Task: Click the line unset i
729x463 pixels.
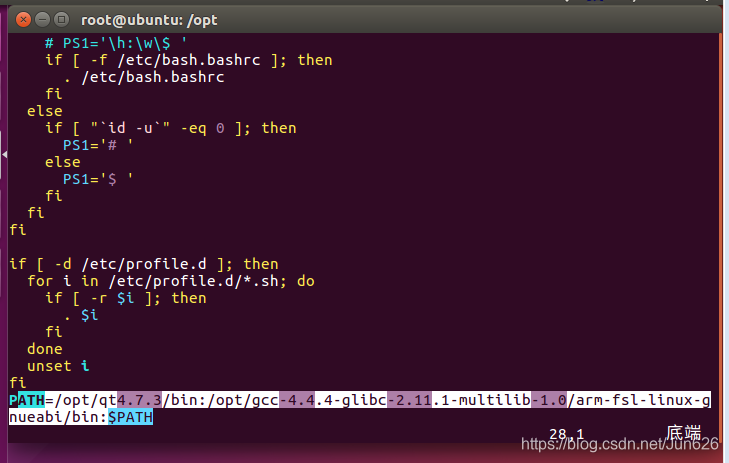Action: coord(58,366)
